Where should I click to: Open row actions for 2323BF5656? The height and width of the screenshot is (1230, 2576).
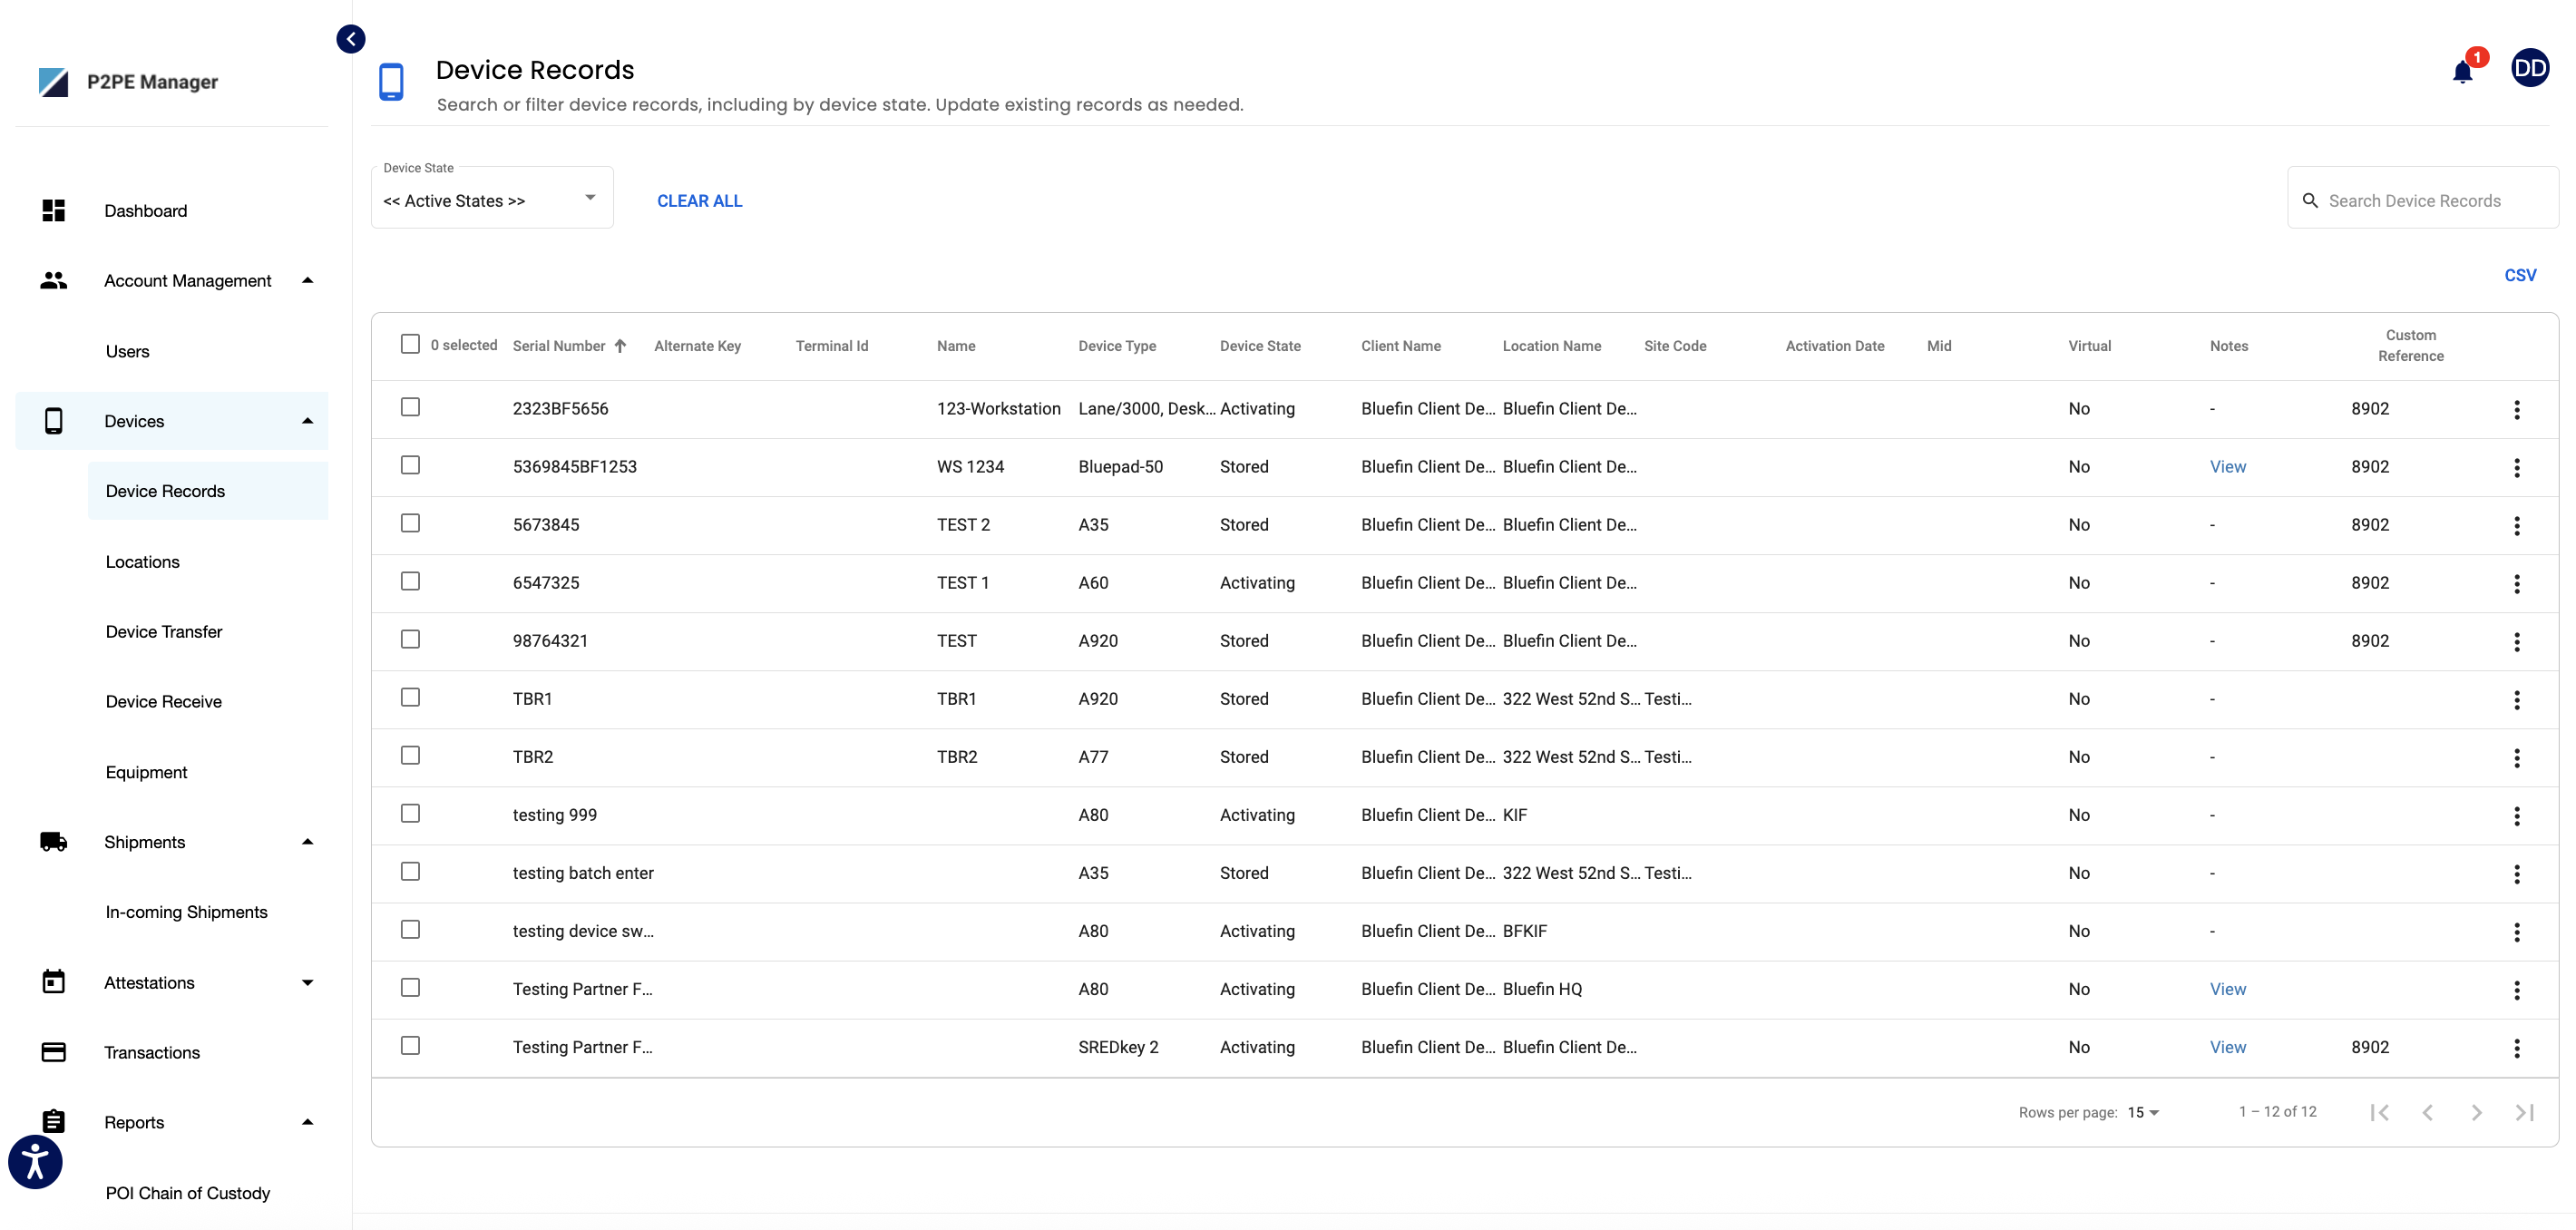[x=2517, y=409]
